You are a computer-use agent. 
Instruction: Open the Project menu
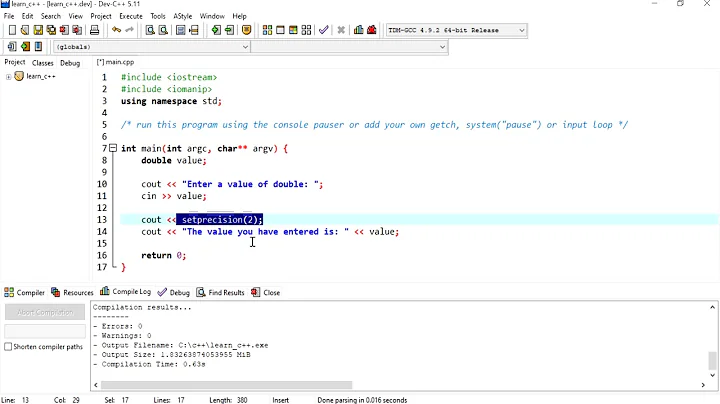101,16
